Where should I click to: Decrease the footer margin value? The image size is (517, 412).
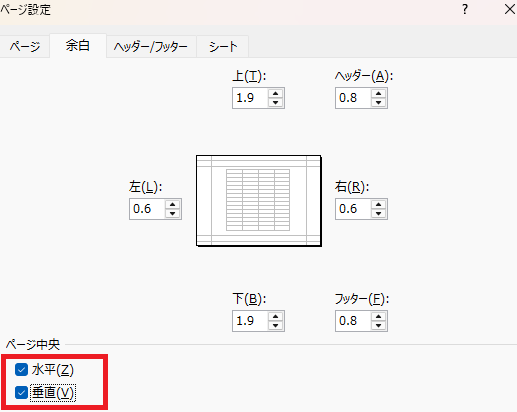[x=378, y=325]
